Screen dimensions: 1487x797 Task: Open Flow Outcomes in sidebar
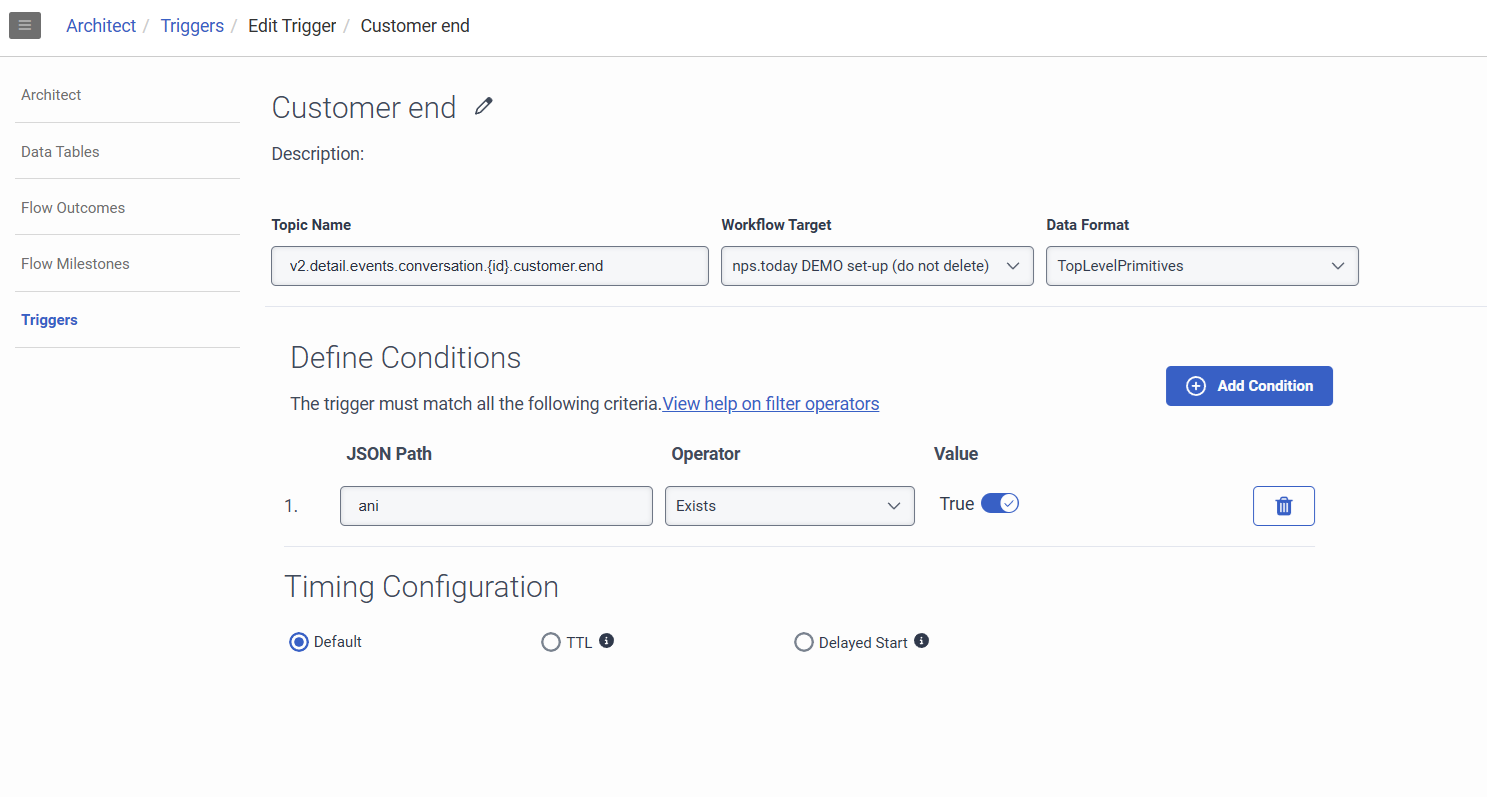73,208
